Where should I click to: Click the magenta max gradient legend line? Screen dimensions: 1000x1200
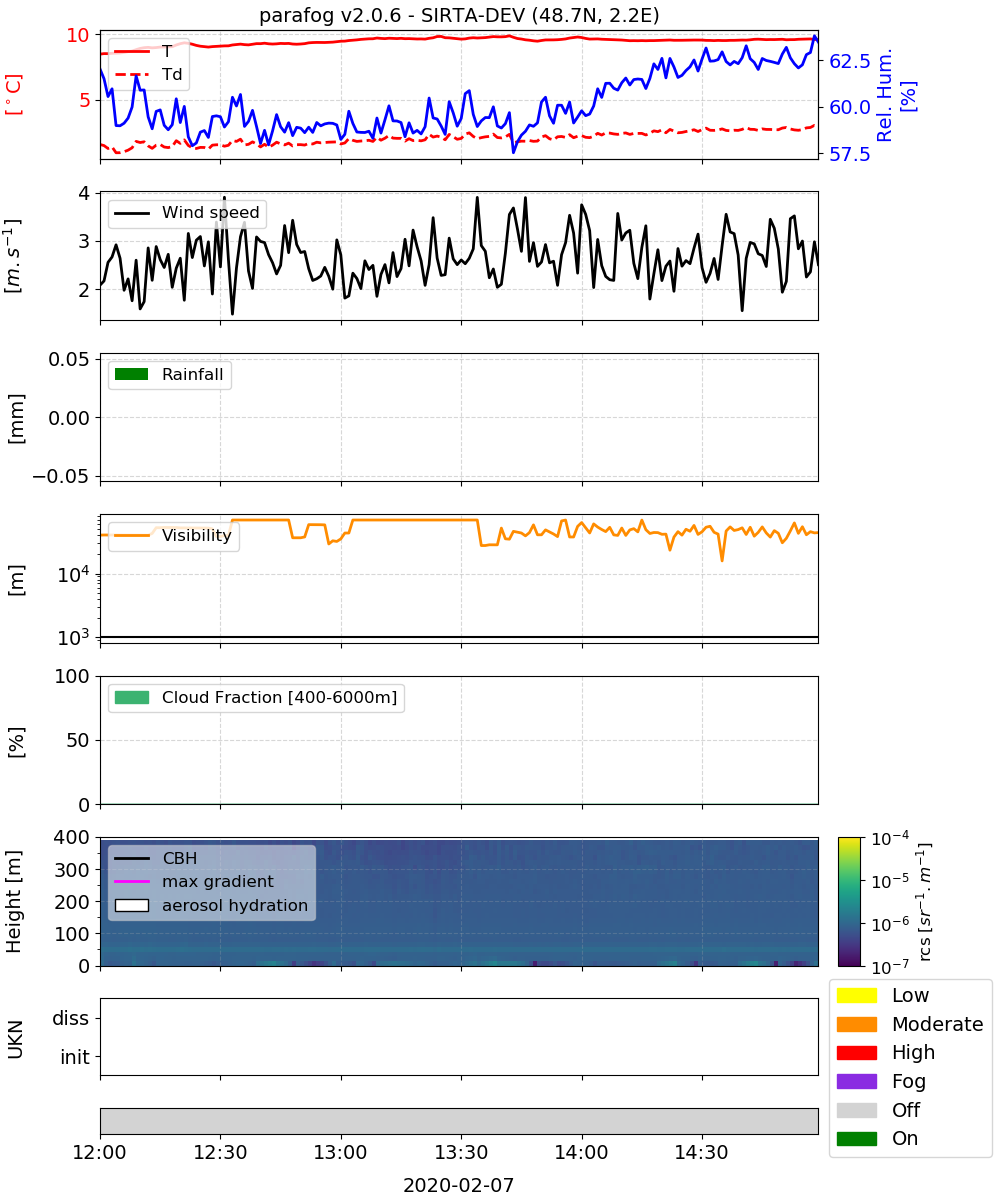click(x=131, y=882)
